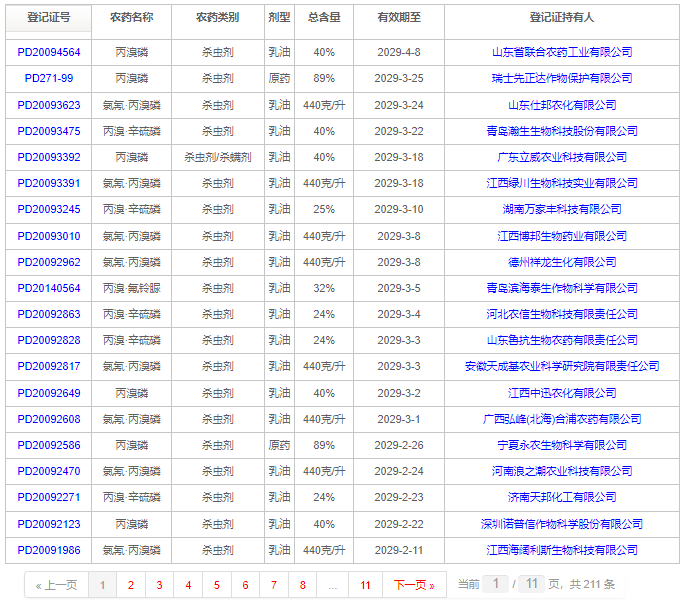681x603 pixels.
Task: Go to page 5 of results
Action: pyautogui.click(x=217, y=585)
